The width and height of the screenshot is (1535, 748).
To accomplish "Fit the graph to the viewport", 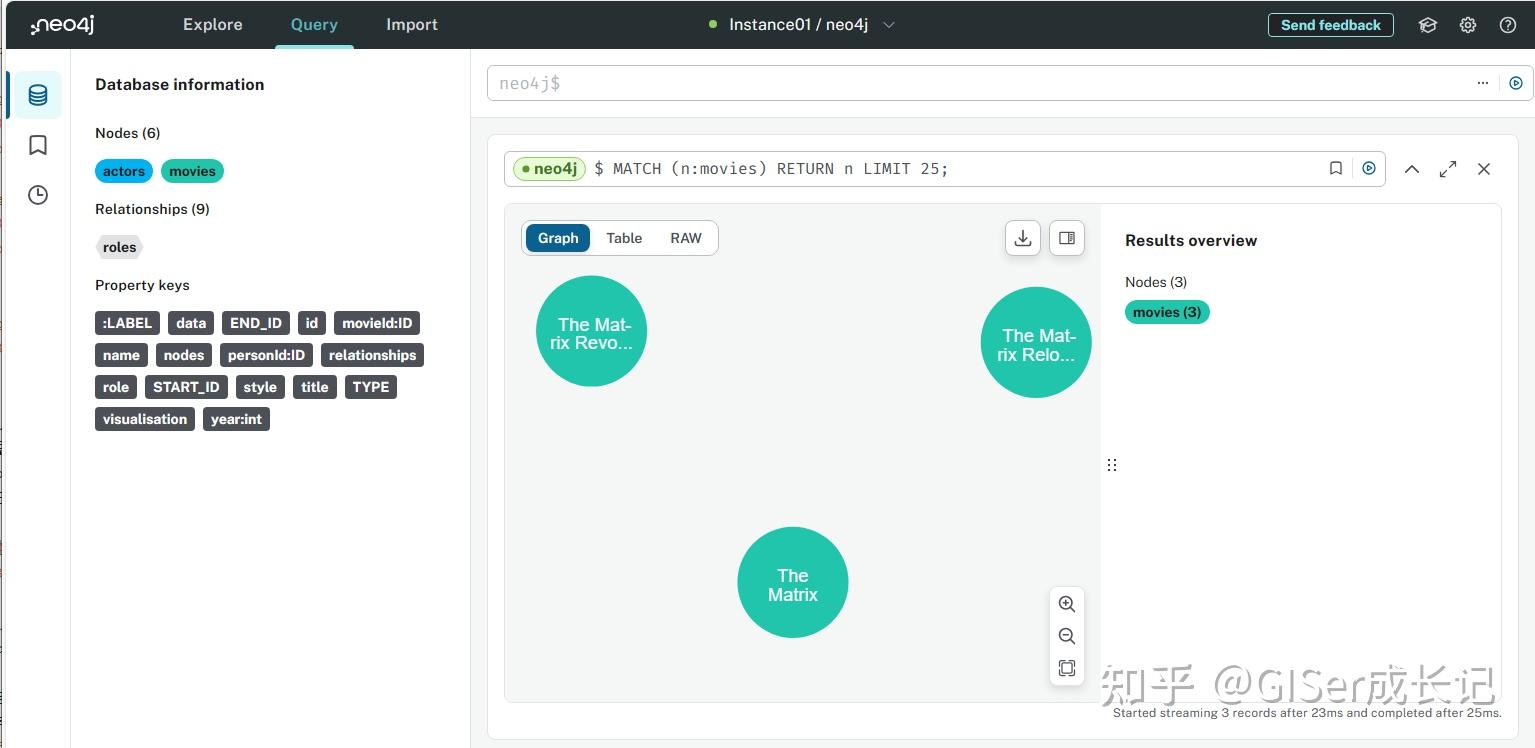I will pyautogui.click(x=1066, y=668).
